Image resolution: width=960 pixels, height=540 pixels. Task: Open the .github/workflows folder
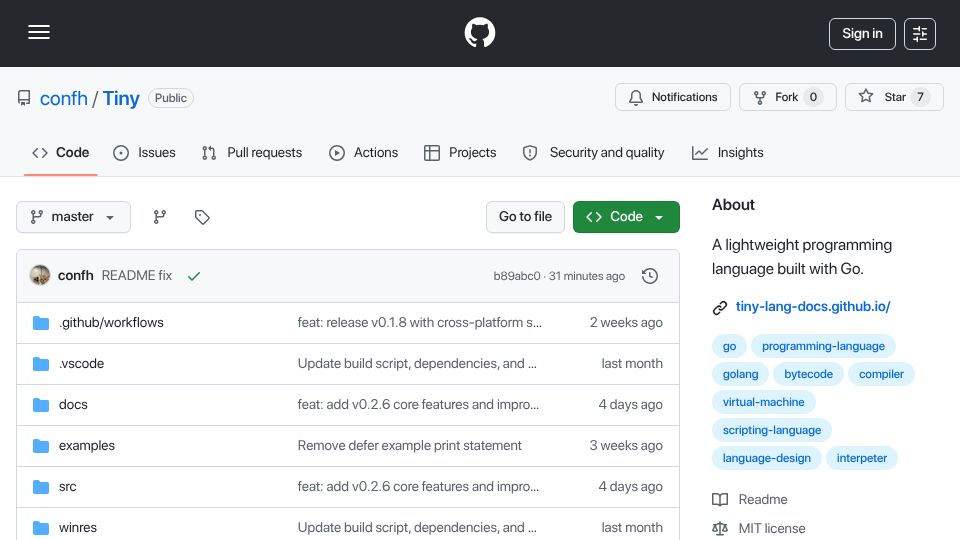pyautogui.click(x=111, y=323)
